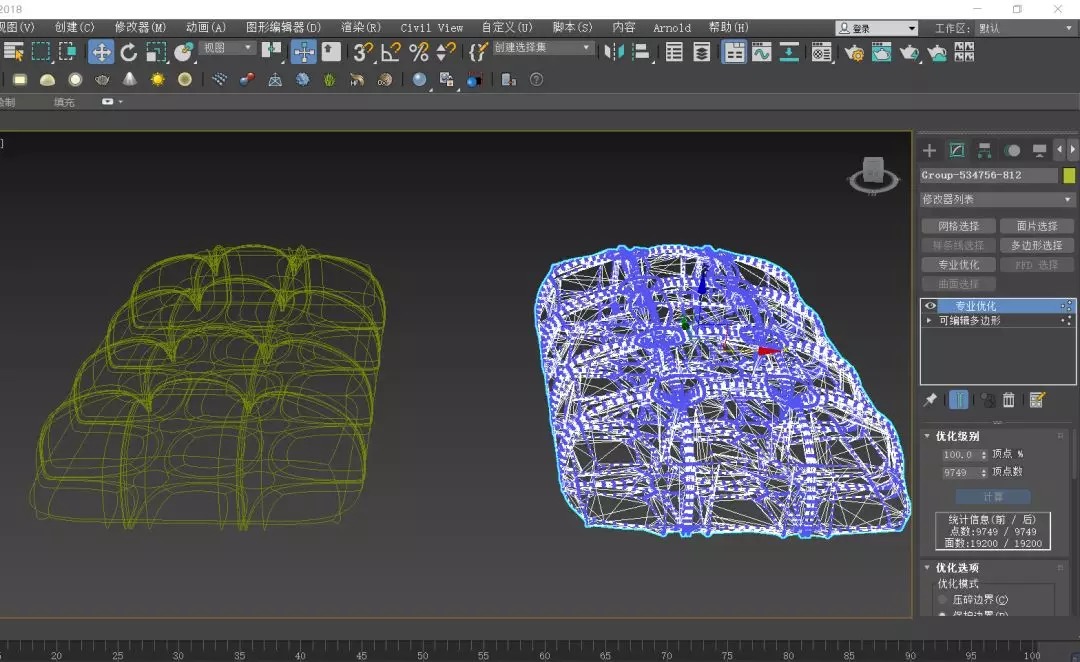Viewport: 1080px width, 662px height.
Task: Click the 多边形选择 button
Action: pos(1036,245)
